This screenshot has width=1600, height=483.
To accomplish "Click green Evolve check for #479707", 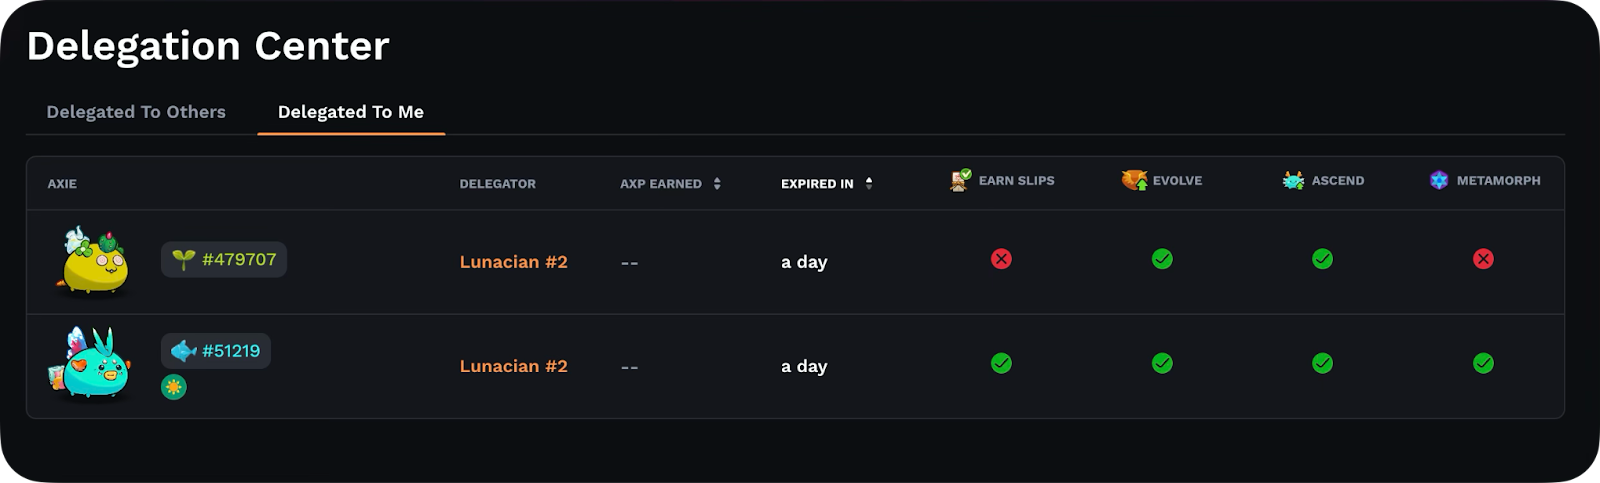I will tap(1162, 259).
